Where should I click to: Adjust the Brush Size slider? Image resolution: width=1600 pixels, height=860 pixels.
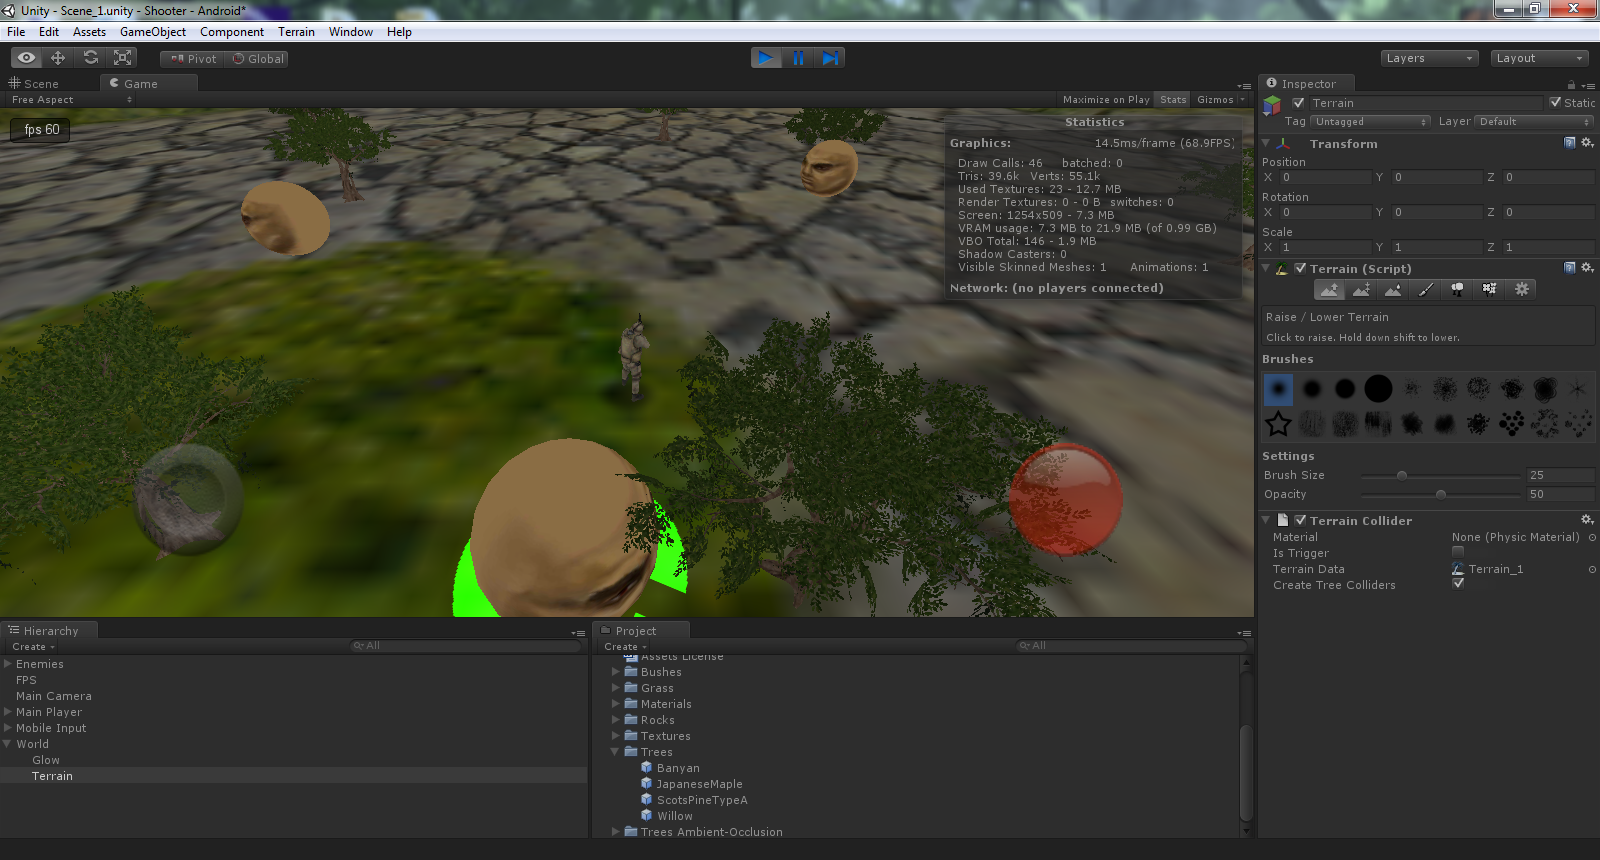click(1402, 476)
